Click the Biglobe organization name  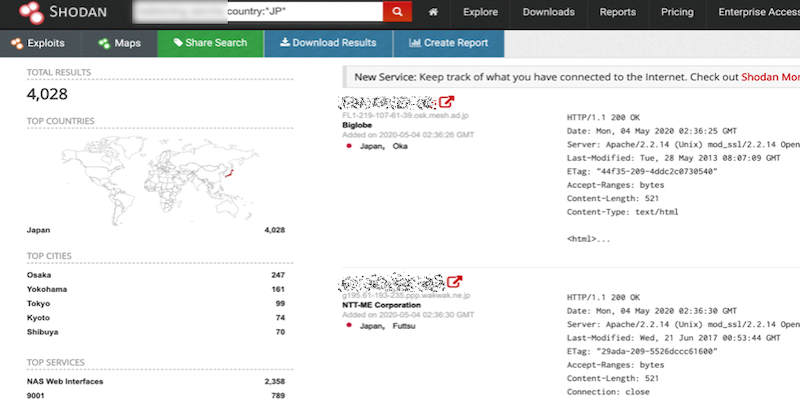[x=357, y=125]
